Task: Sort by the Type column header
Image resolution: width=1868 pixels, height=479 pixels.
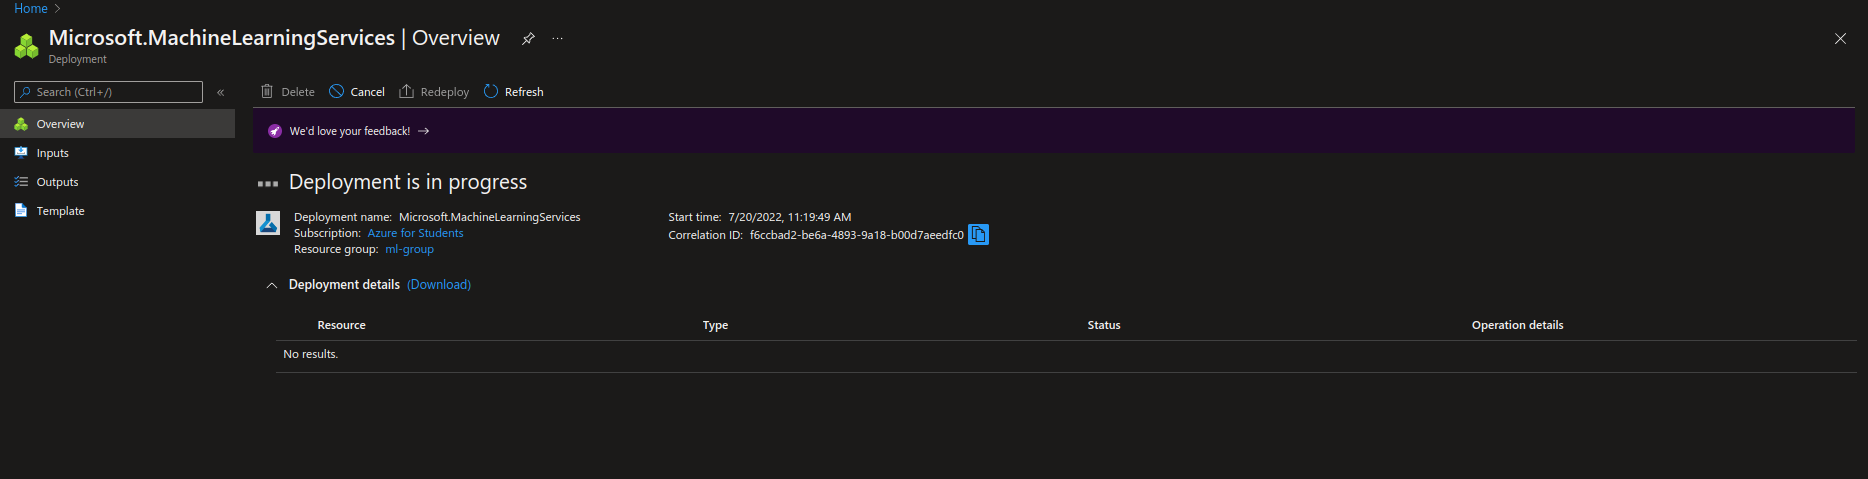Action: pos(715,325)
